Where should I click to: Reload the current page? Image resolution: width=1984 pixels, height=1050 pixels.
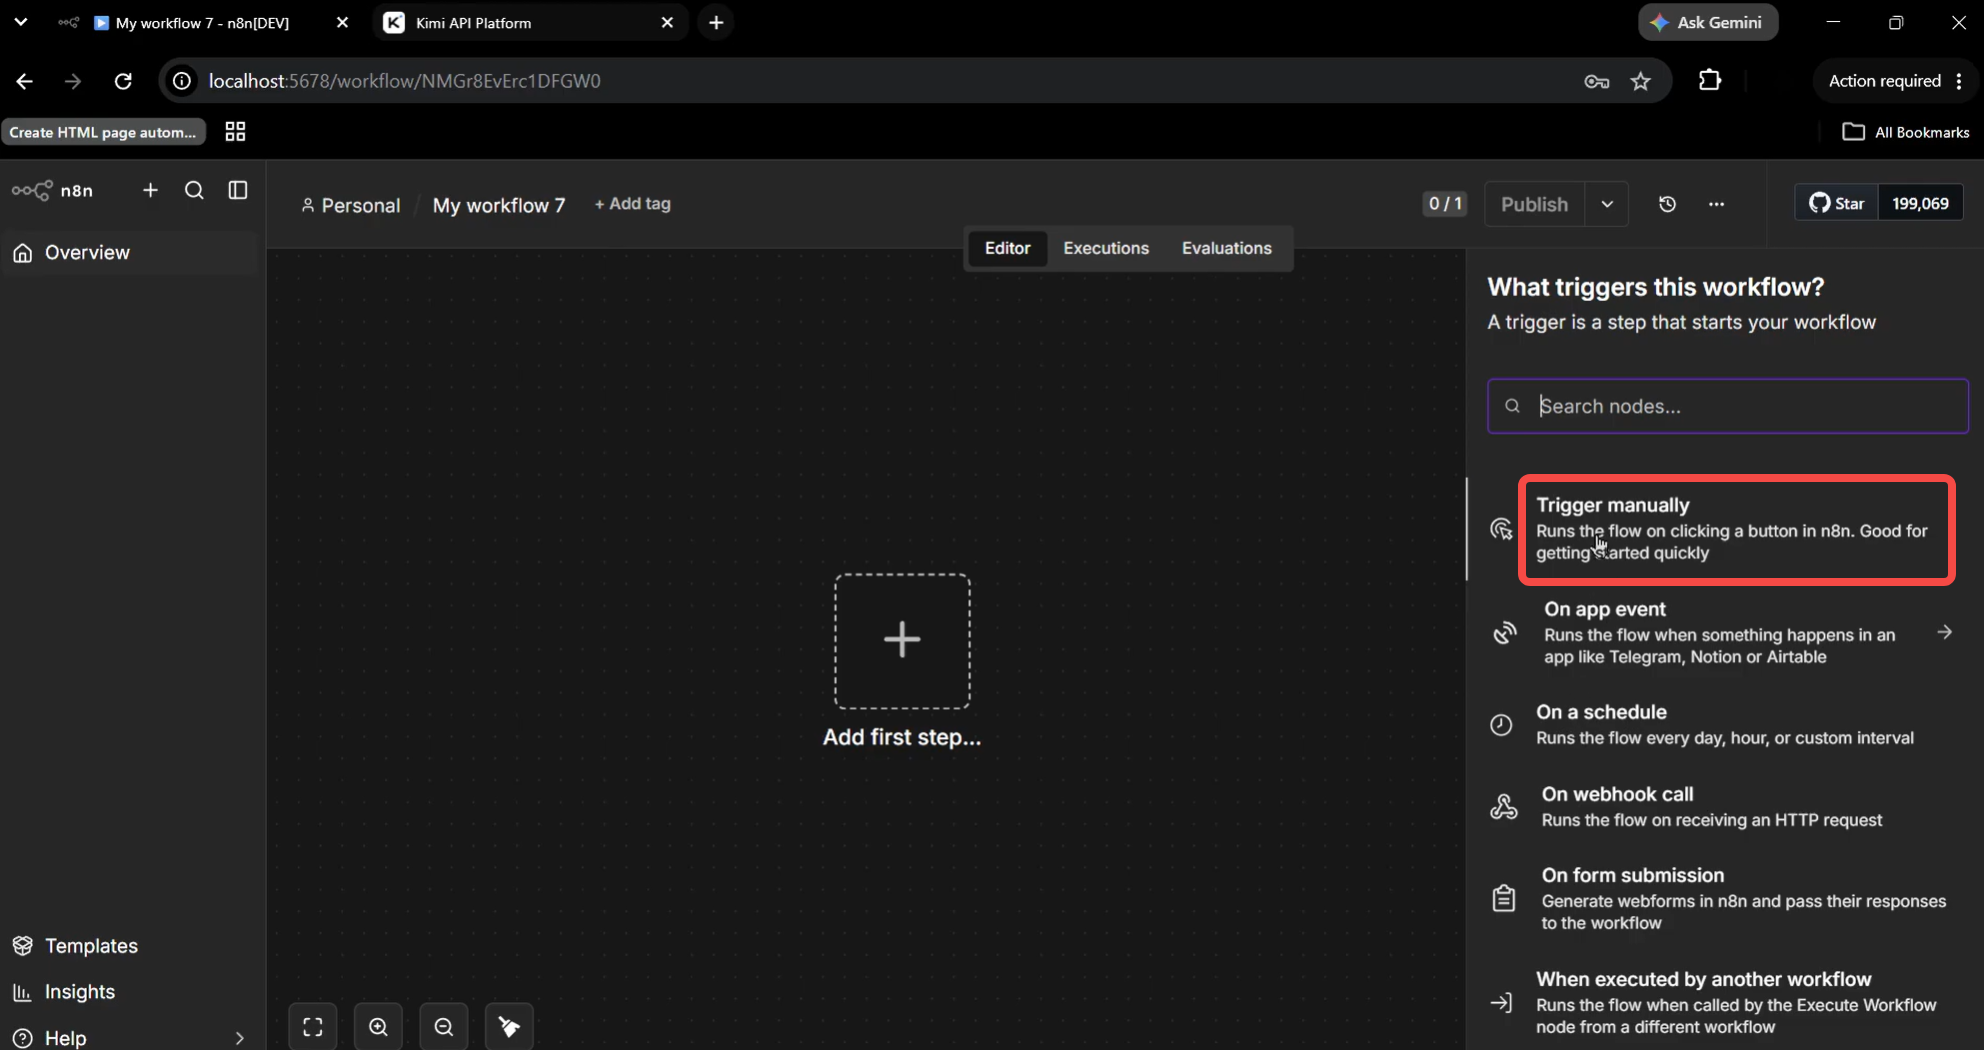pos(123,81)
